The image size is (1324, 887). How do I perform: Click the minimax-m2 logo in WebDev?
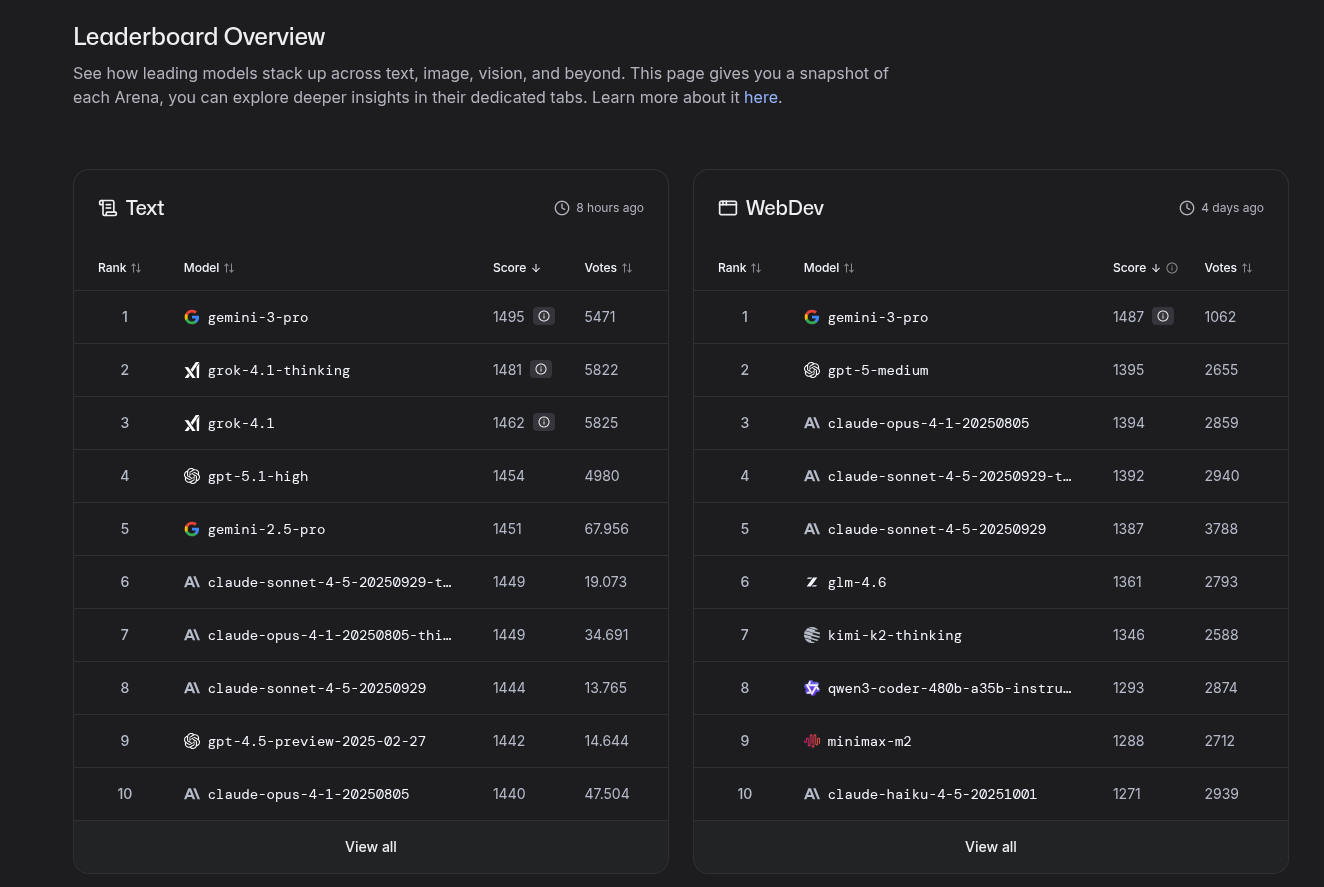[x=812, y=741]
